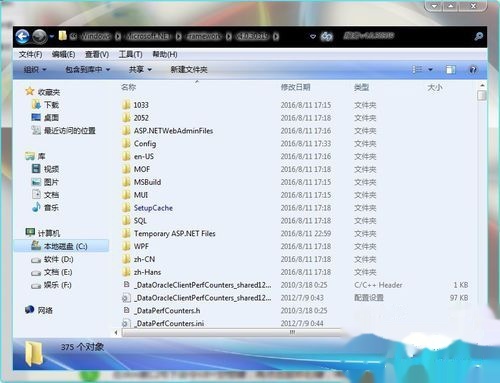Click the magnifier search icon
The height and width of the screenshot is (383, 500).
tap(478, 36)
